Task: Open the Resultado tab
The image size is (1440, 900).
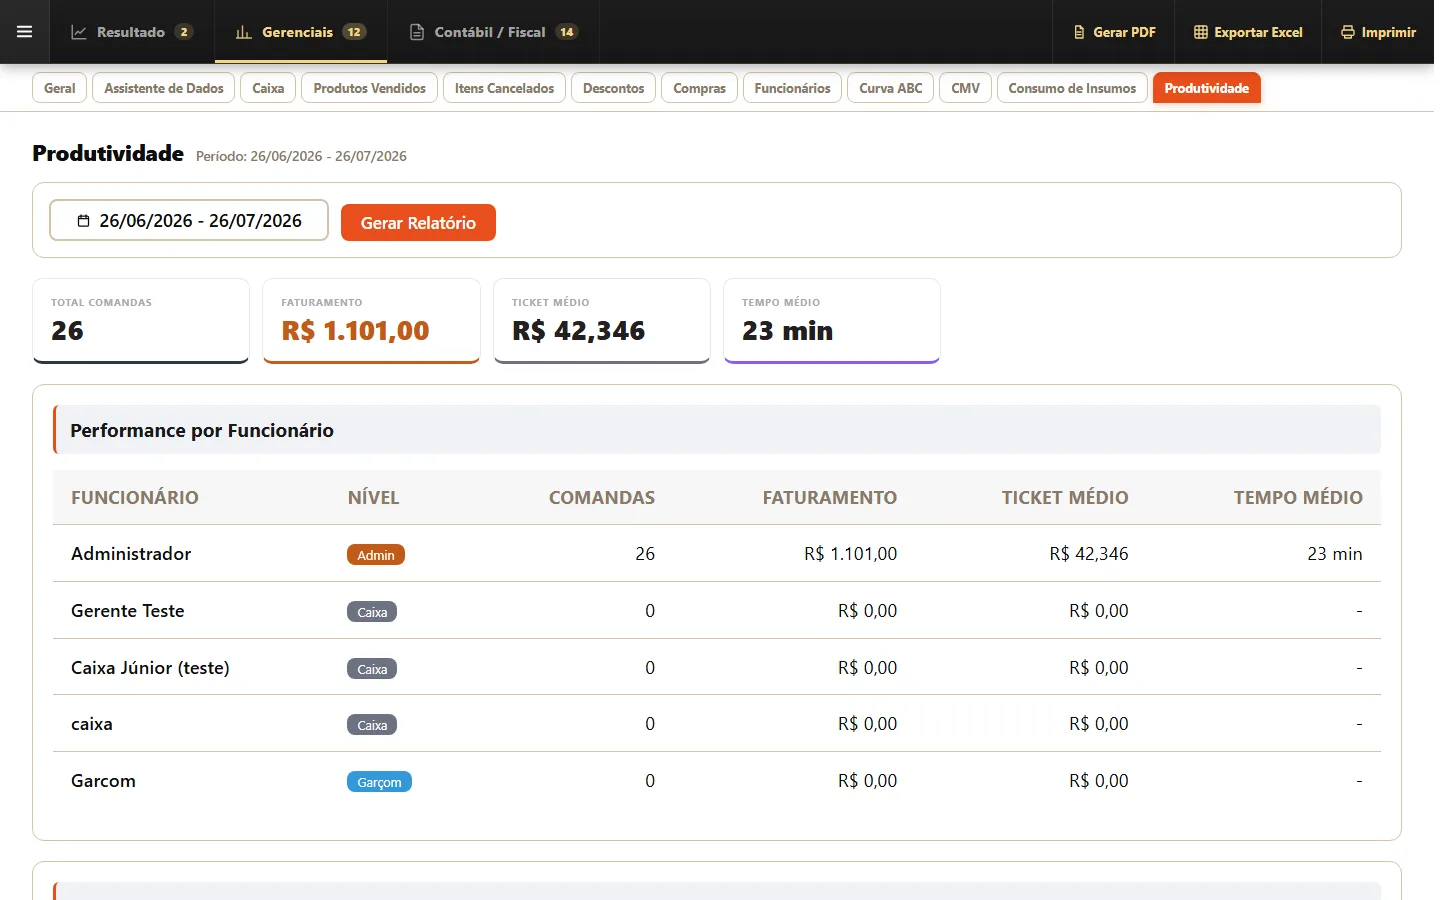Action: (131, 32)
